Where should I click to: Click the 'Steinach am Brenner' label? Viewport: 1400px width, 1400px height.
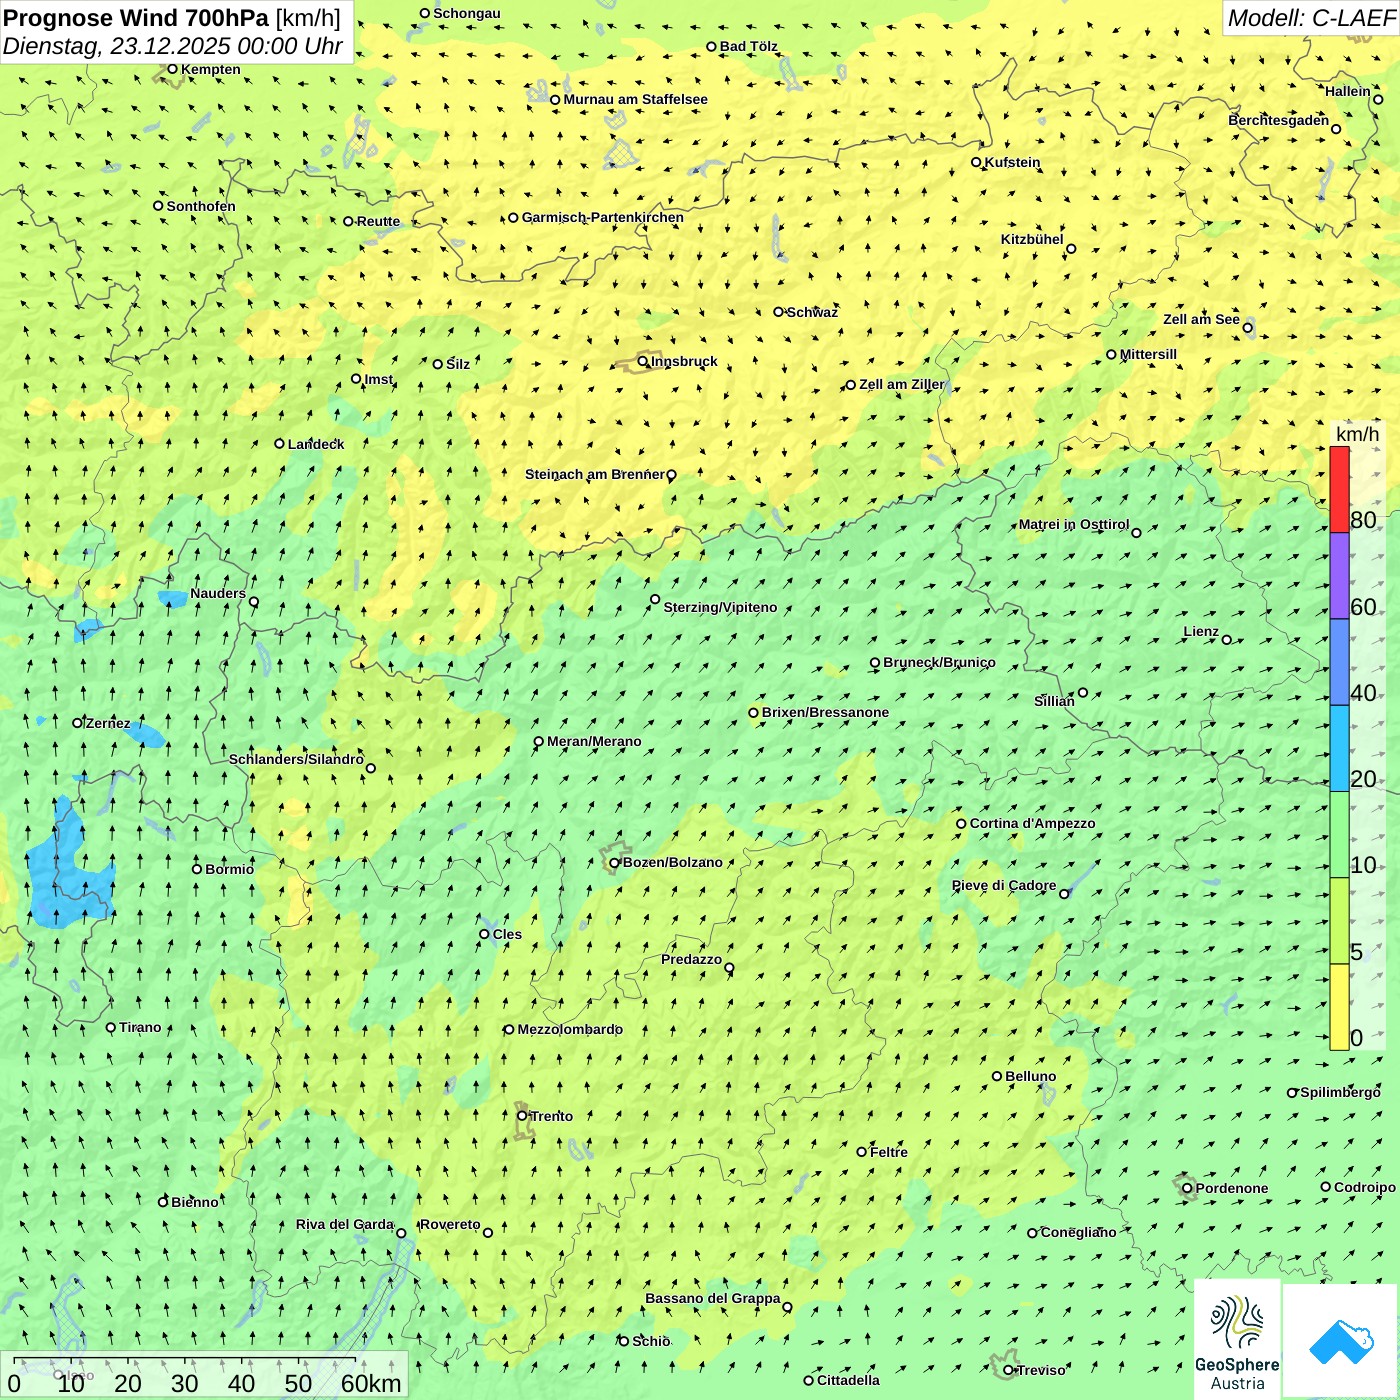tap(595, 475)
